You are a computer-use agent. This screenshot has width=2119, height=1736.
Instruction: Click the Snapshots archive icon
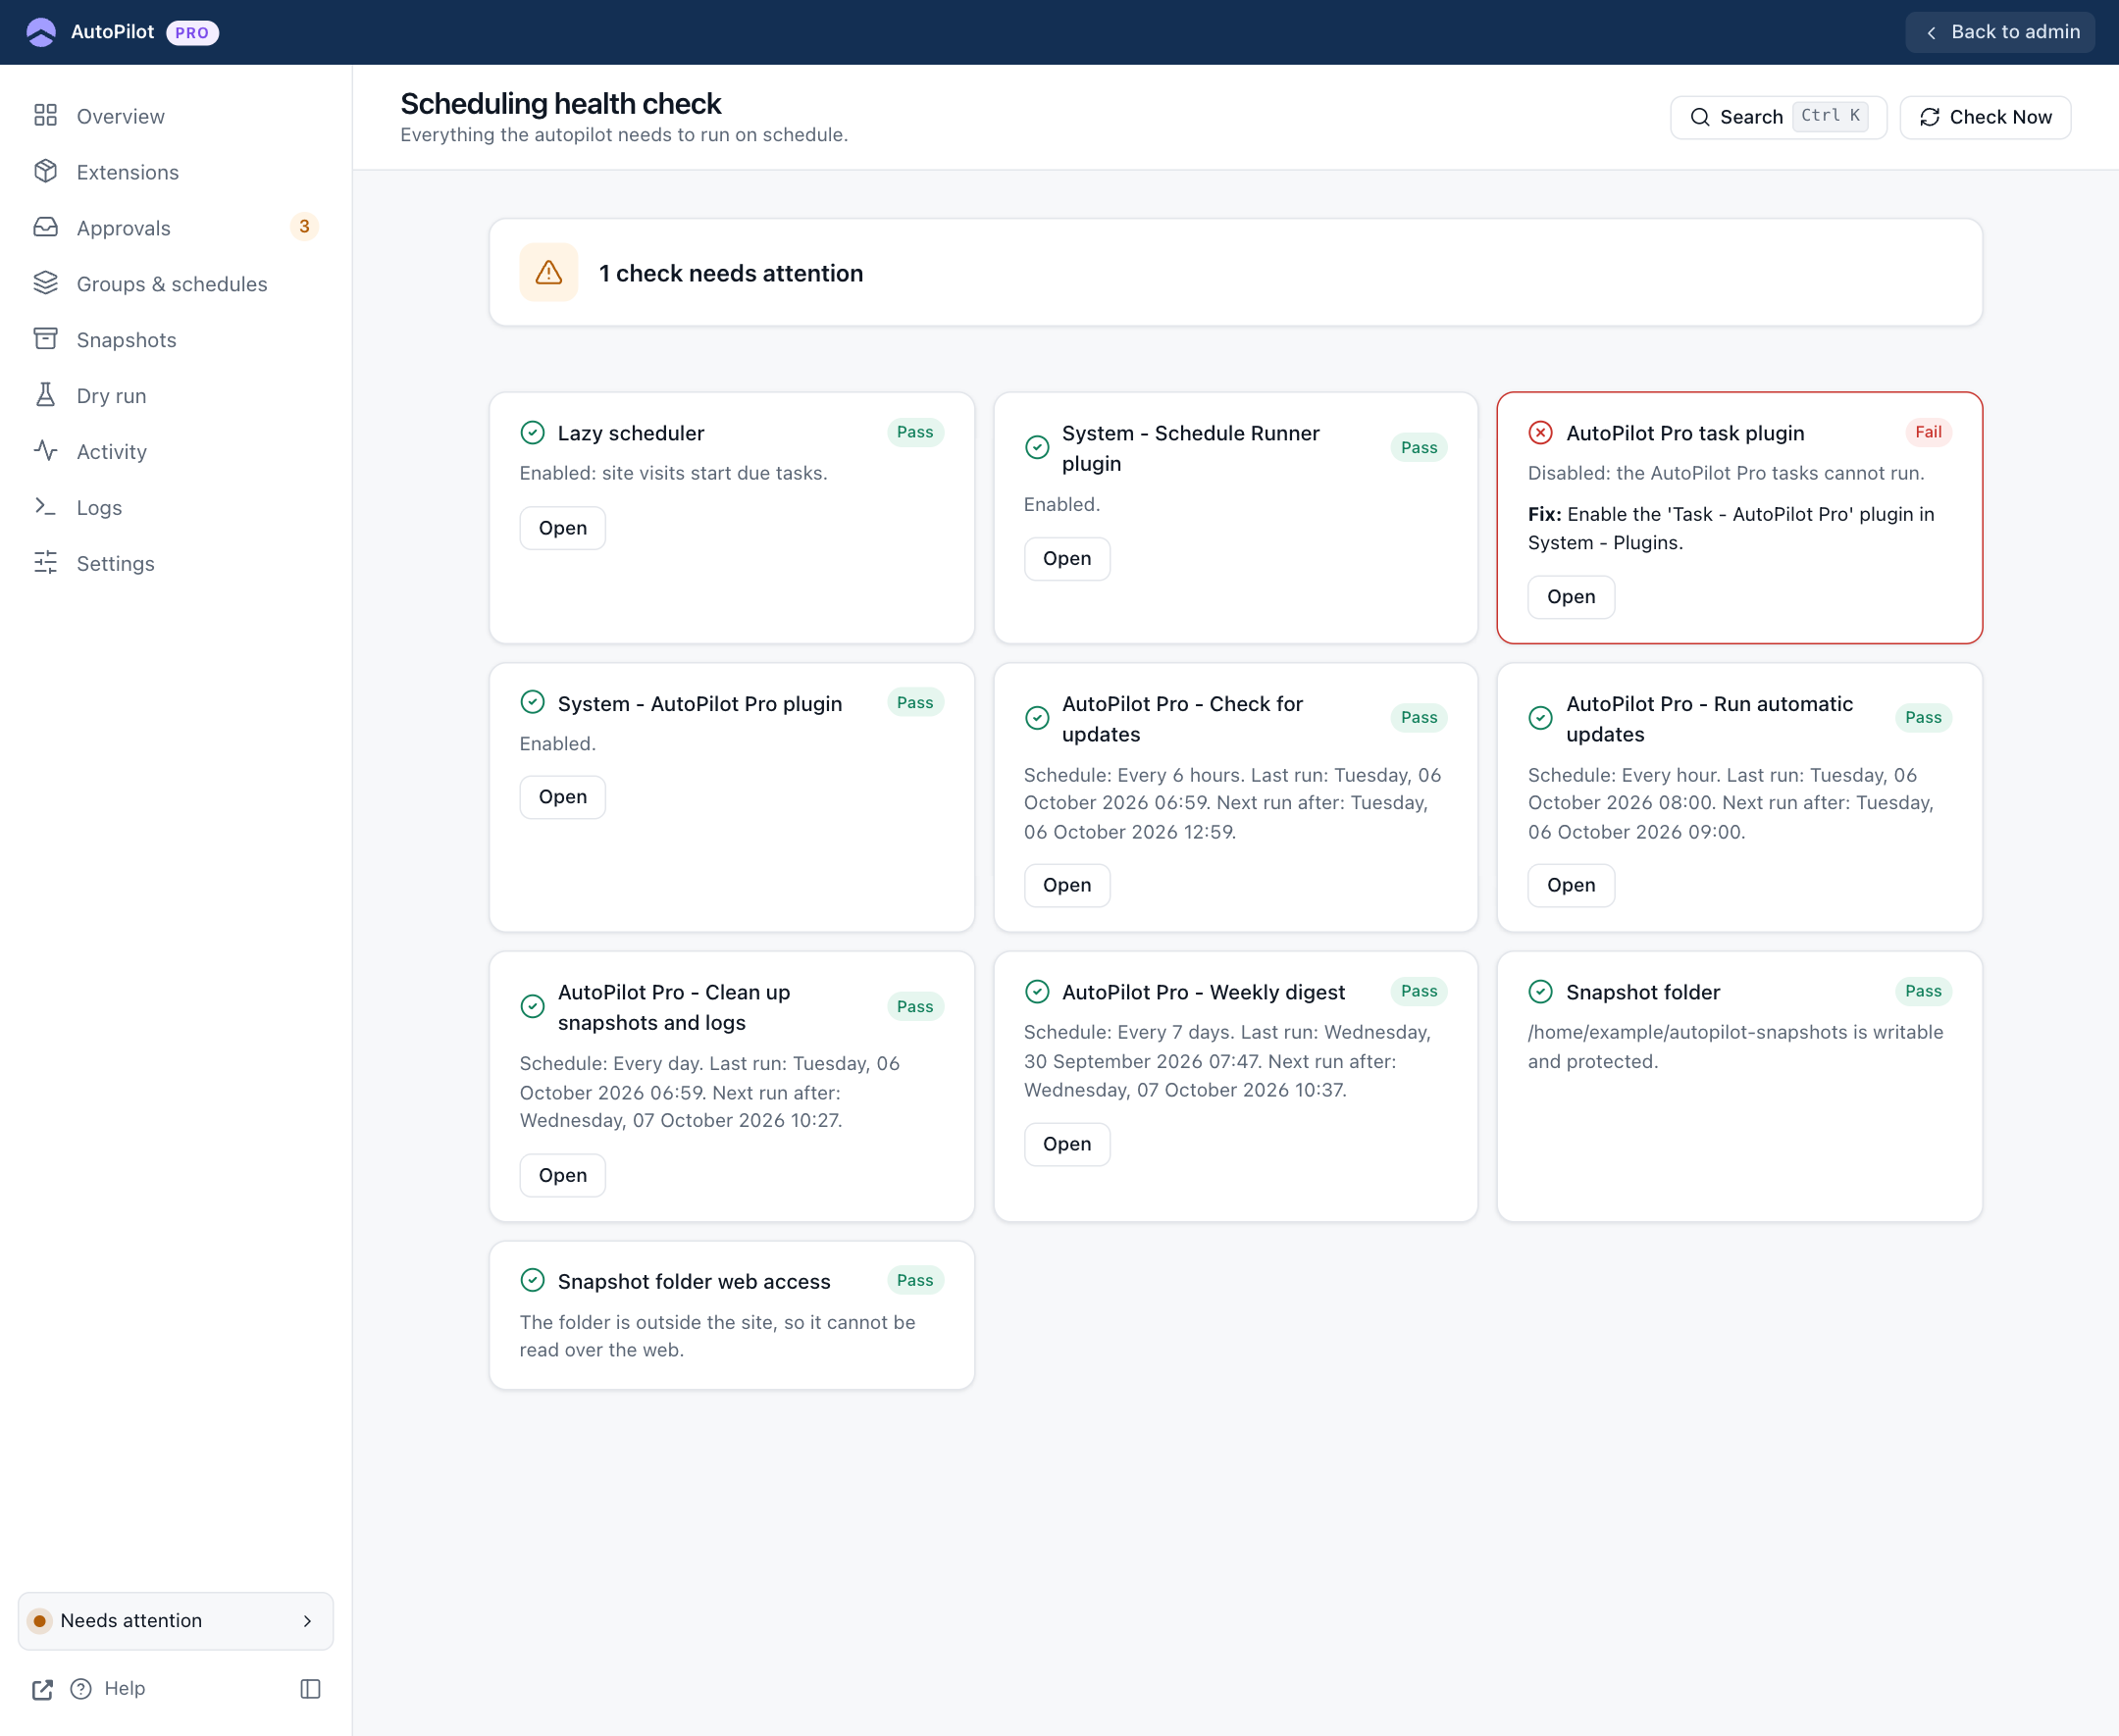pos(45,339)
